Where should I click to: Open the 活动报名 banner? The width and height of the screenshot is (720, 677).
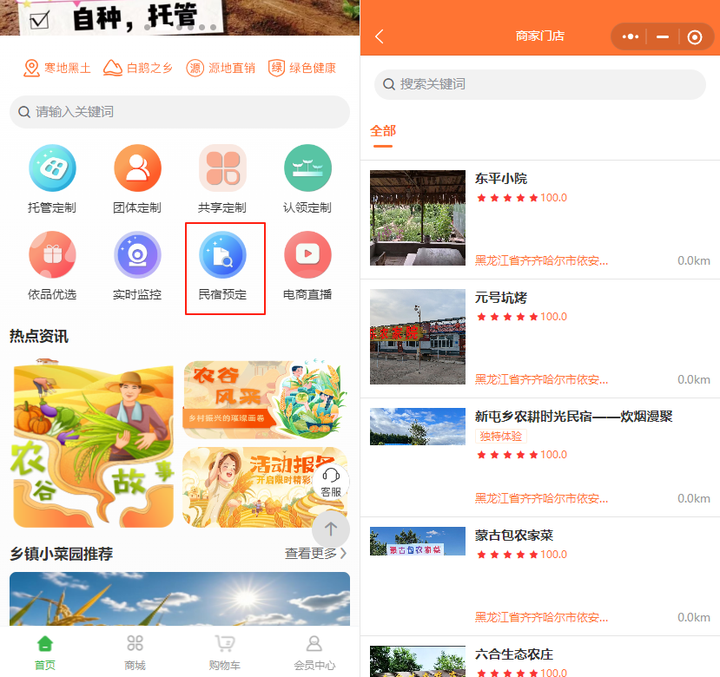click(265, 488)
